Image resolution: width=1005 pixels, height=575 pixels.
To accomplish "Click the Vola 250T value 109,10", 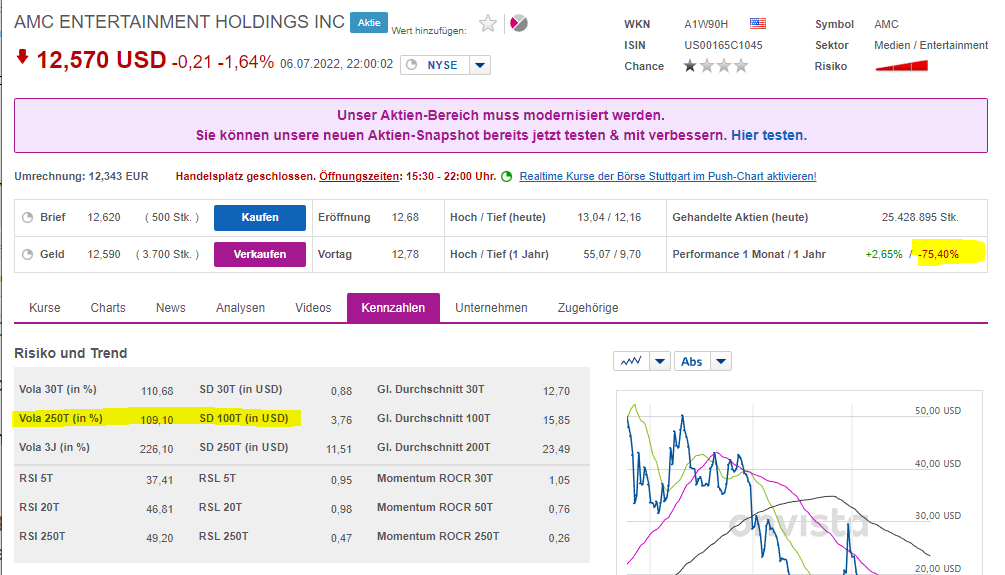I will [156, 420].
